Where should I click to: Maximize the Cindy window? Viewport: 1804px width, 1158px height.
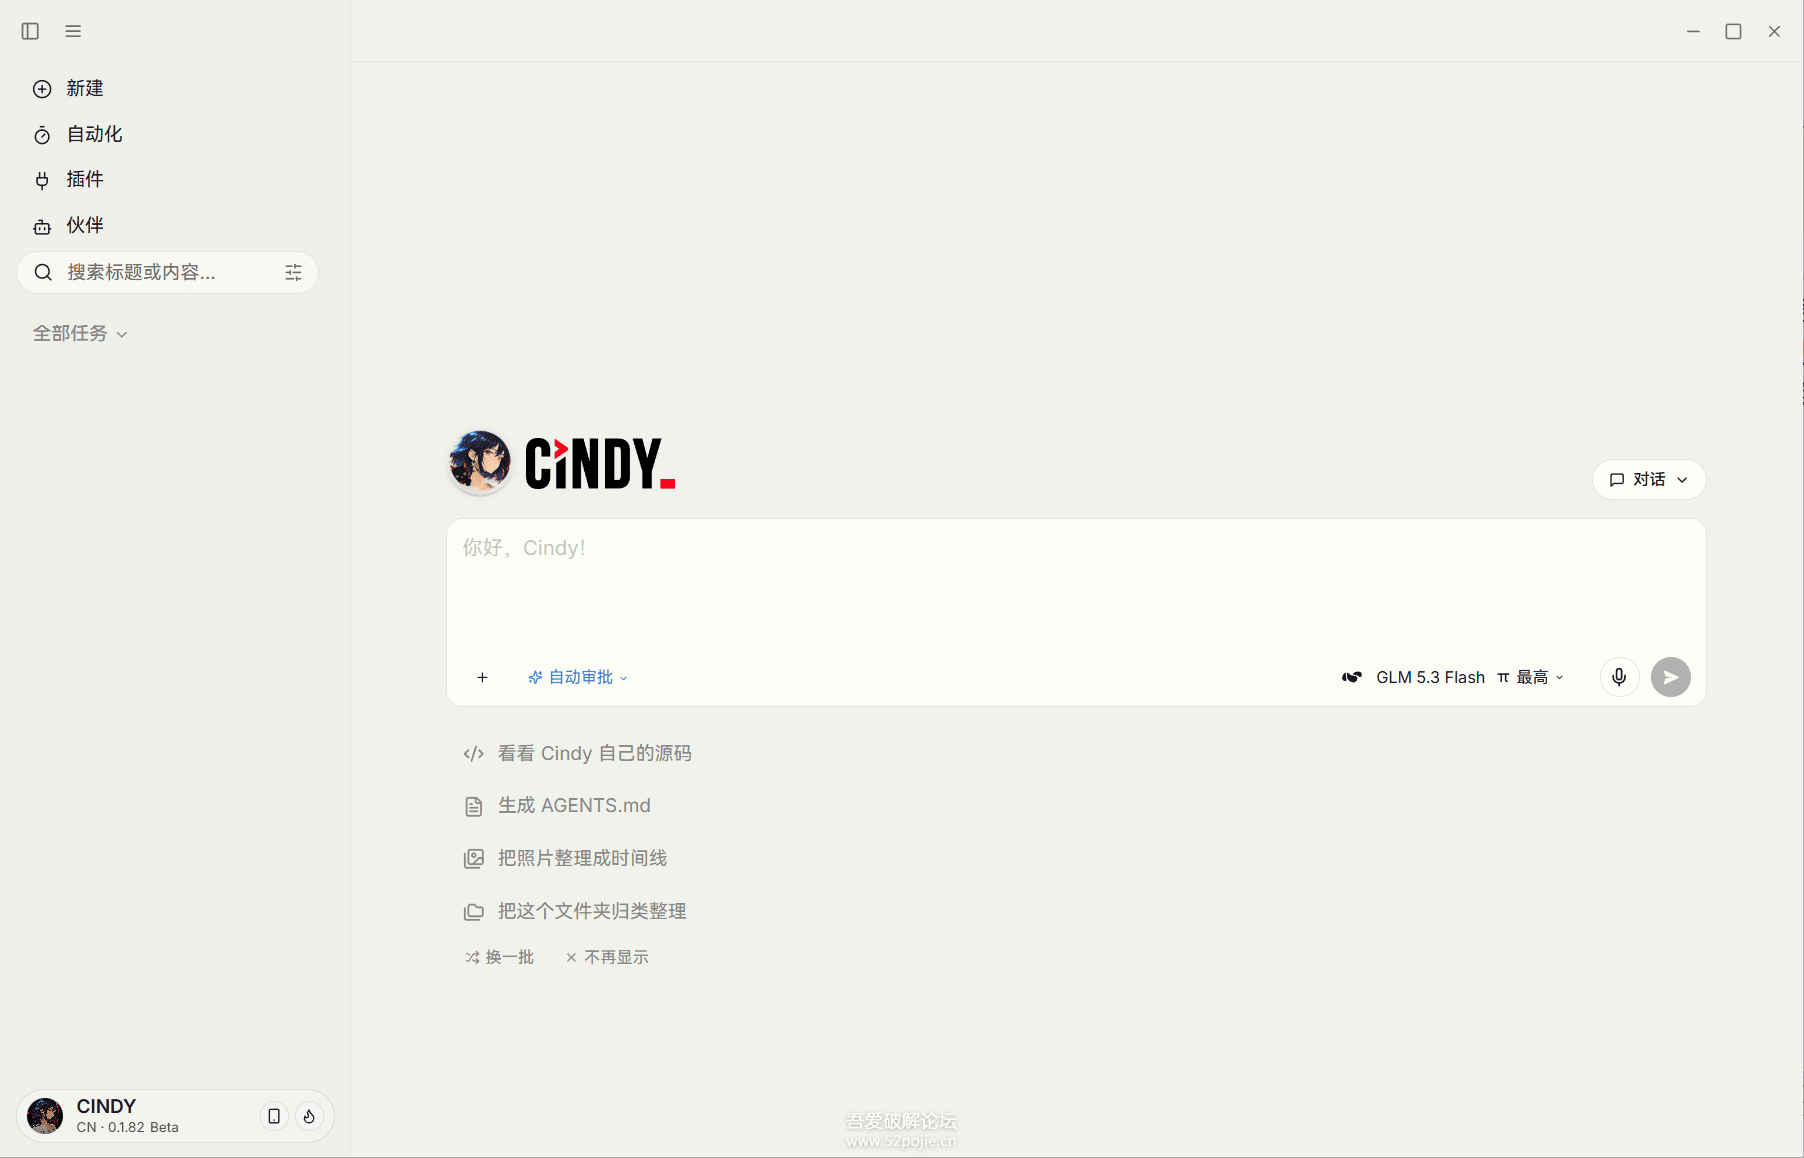tap(1733, 31)
